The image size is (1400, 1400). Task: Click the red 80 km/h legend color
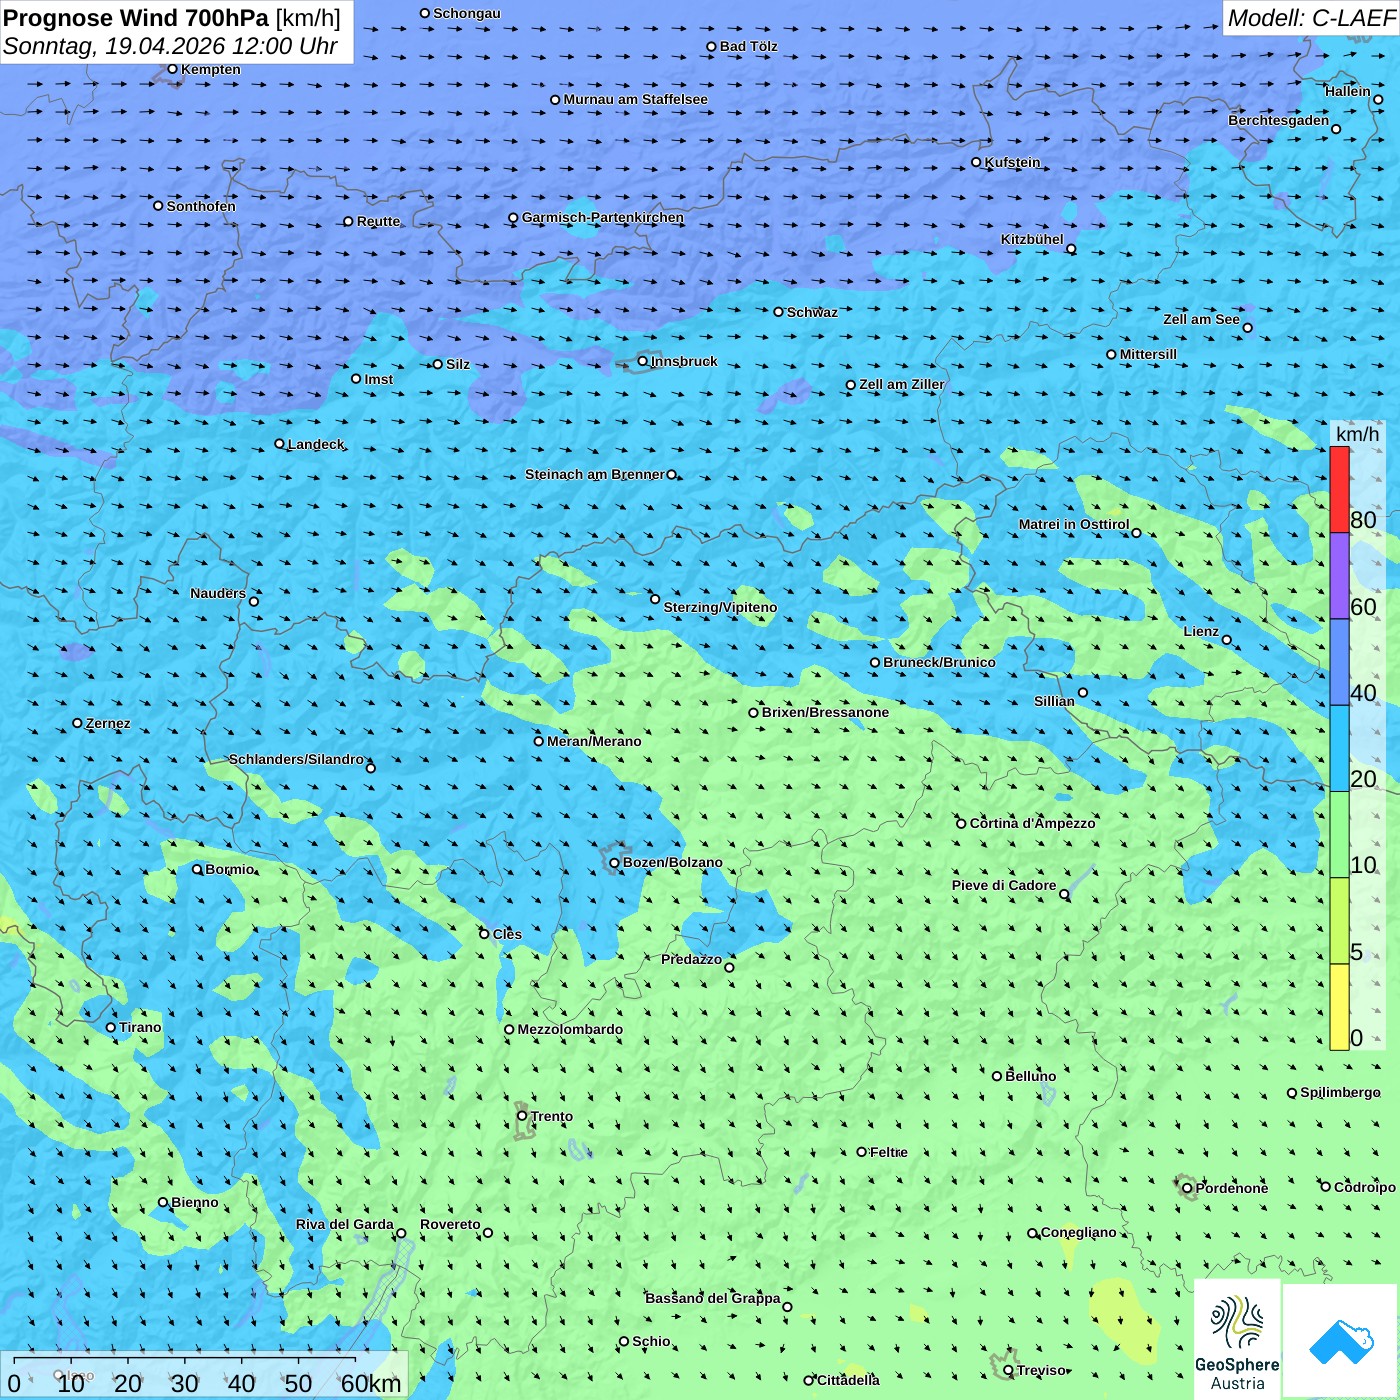pos(1339,489)
